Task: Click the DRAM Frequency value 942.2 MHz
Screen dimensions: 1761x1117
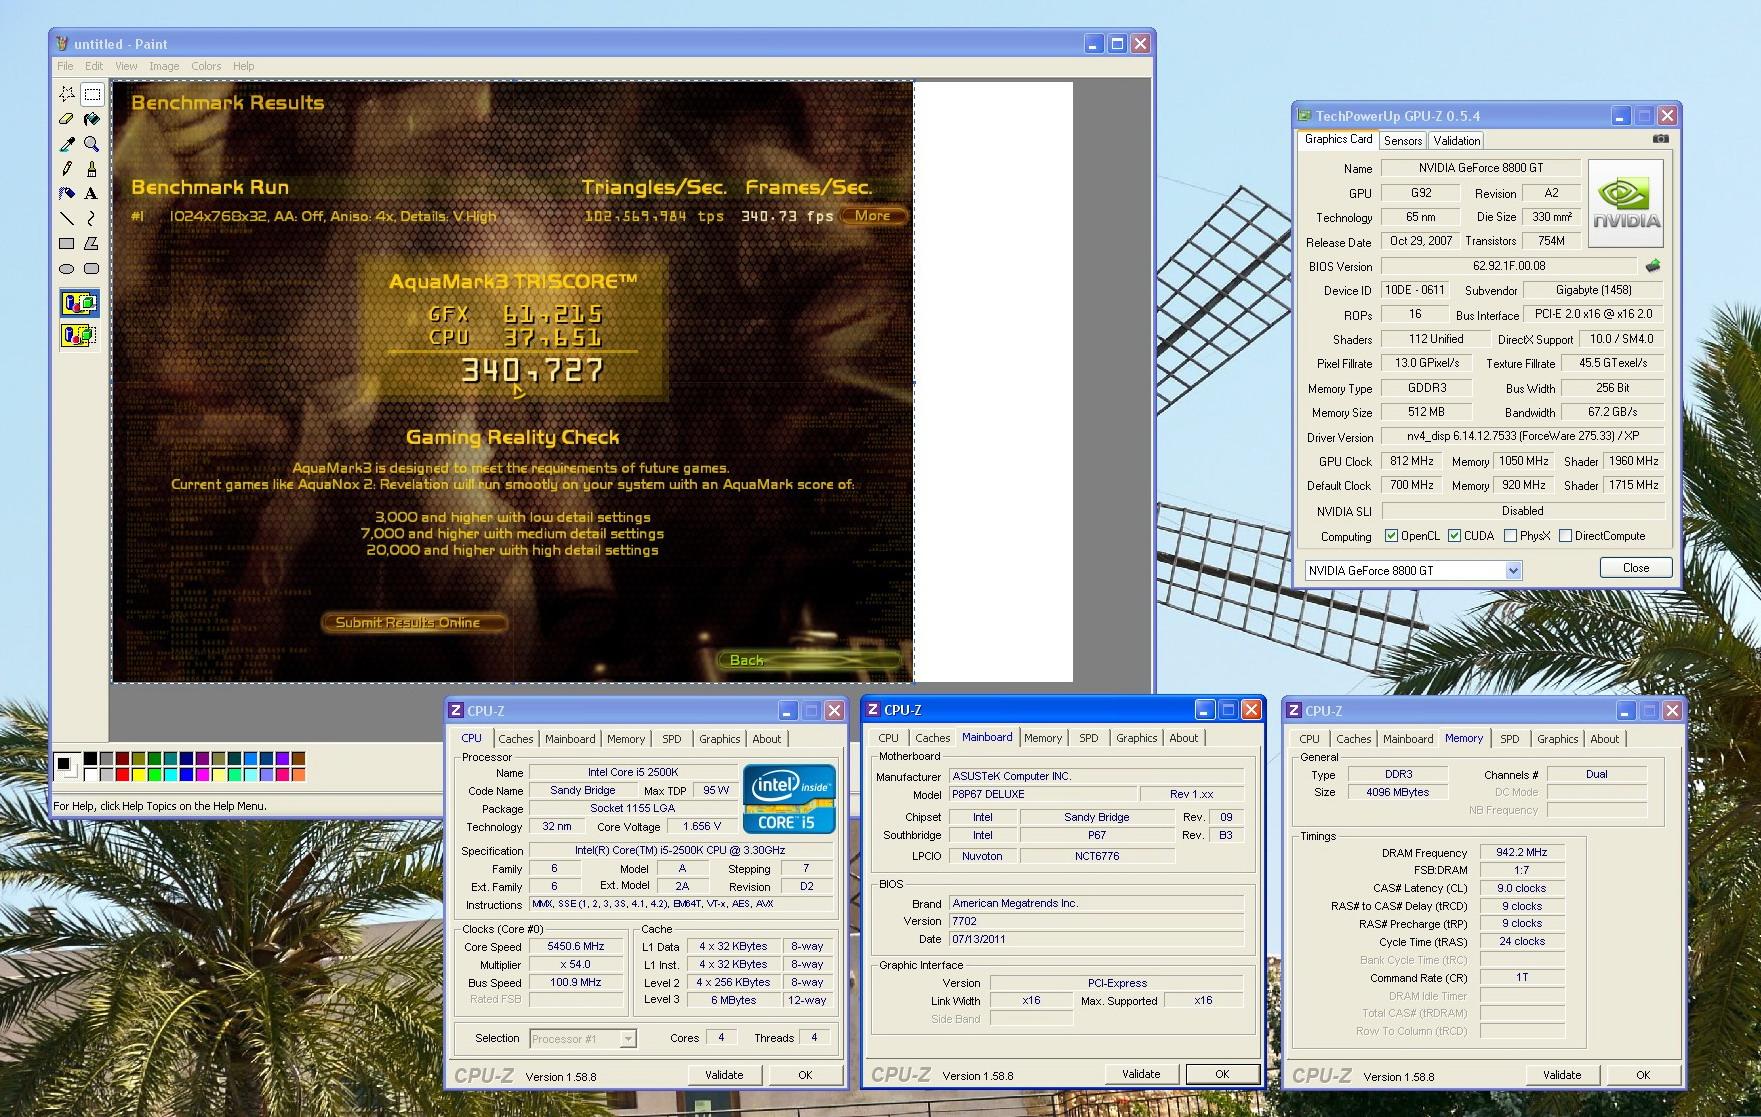Action: click(1521, 853)
